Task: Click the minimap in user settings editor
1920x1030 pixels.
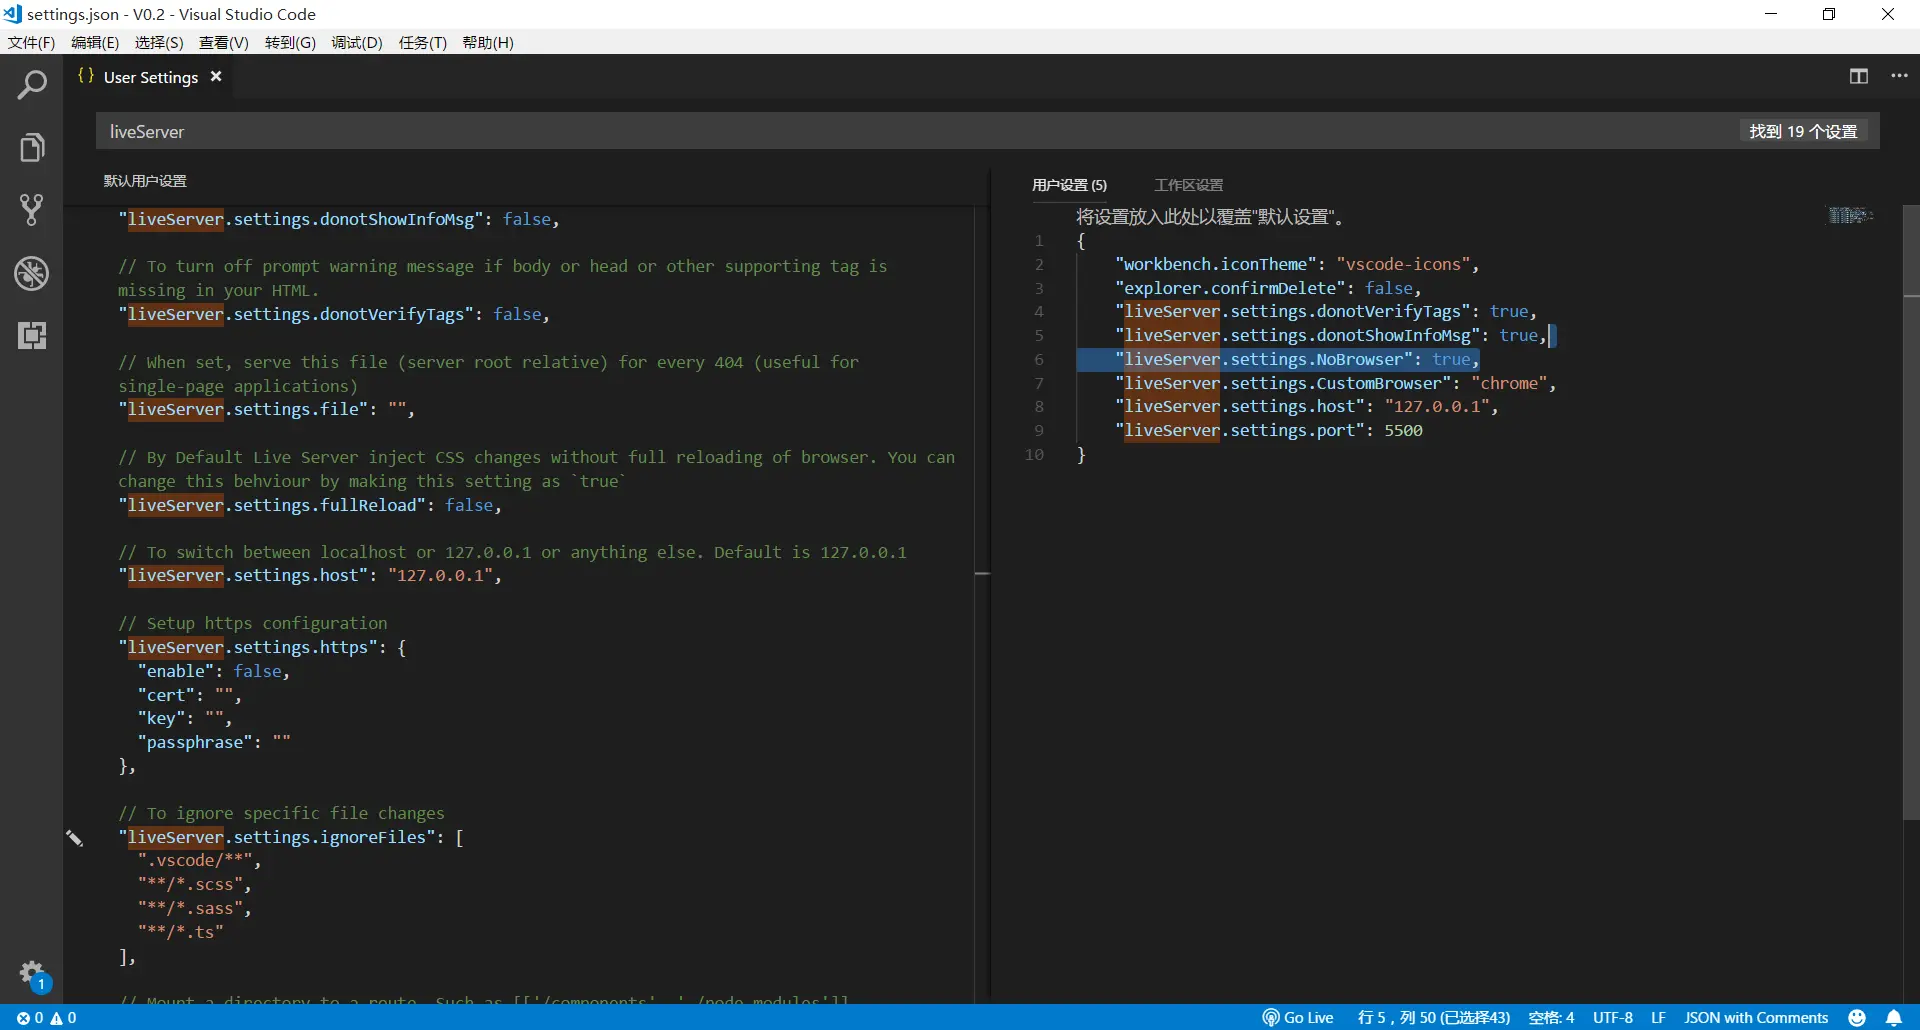Action: 1850,215
